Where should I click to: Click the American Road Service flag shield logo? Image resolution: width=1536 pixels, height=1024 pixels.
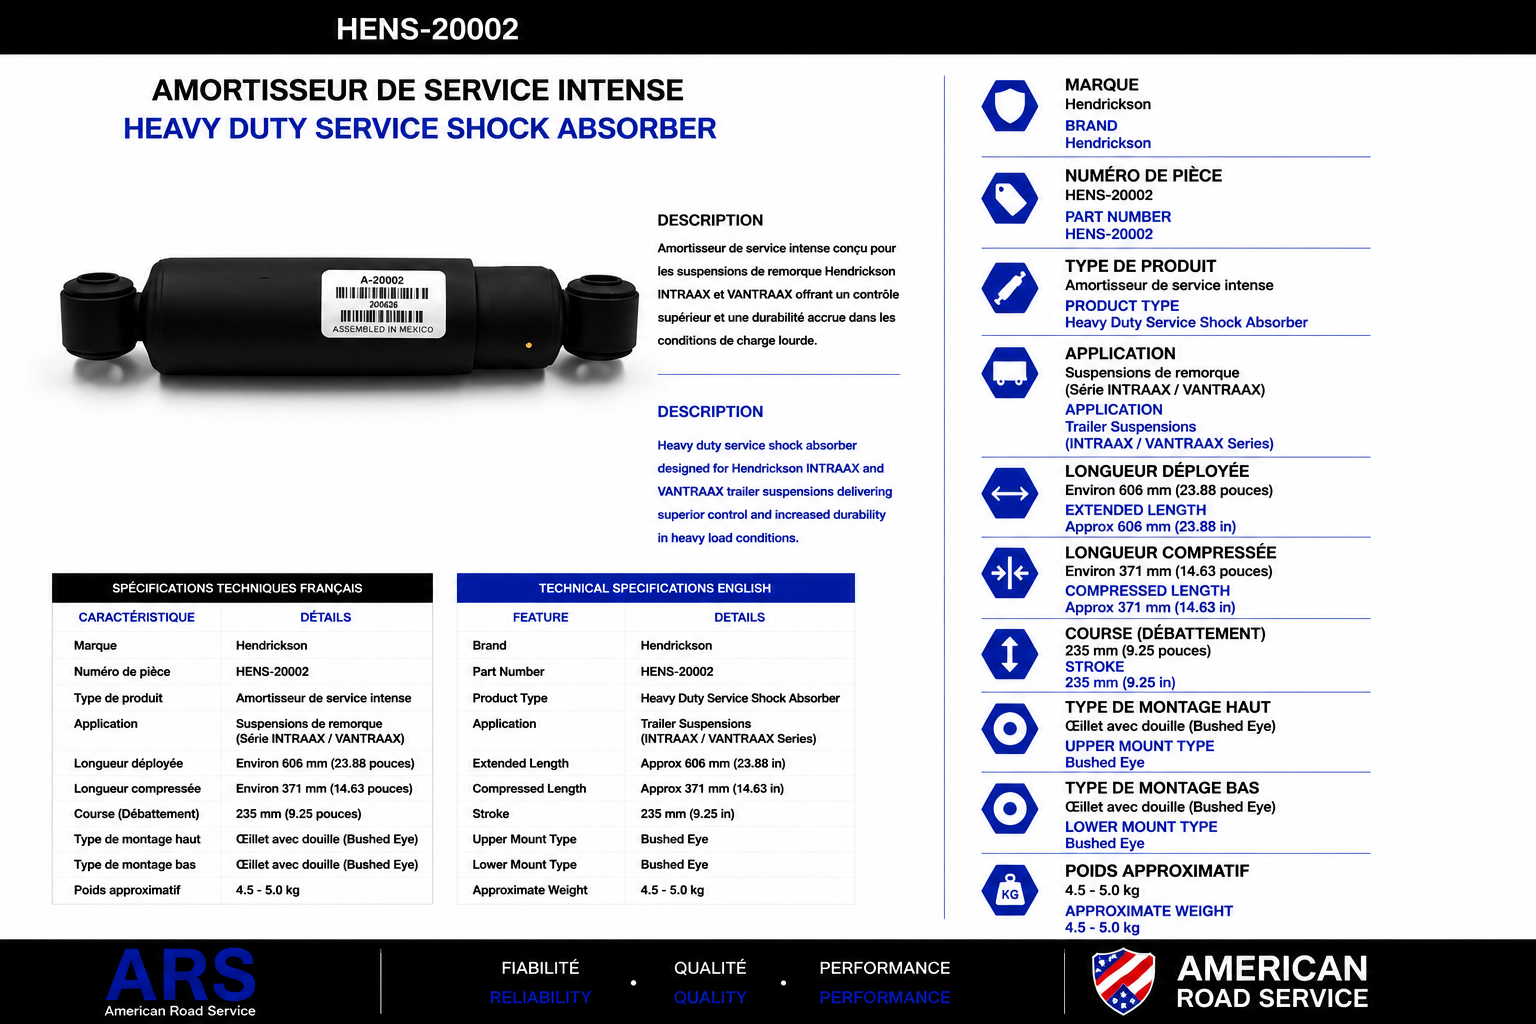[1124, 982]
